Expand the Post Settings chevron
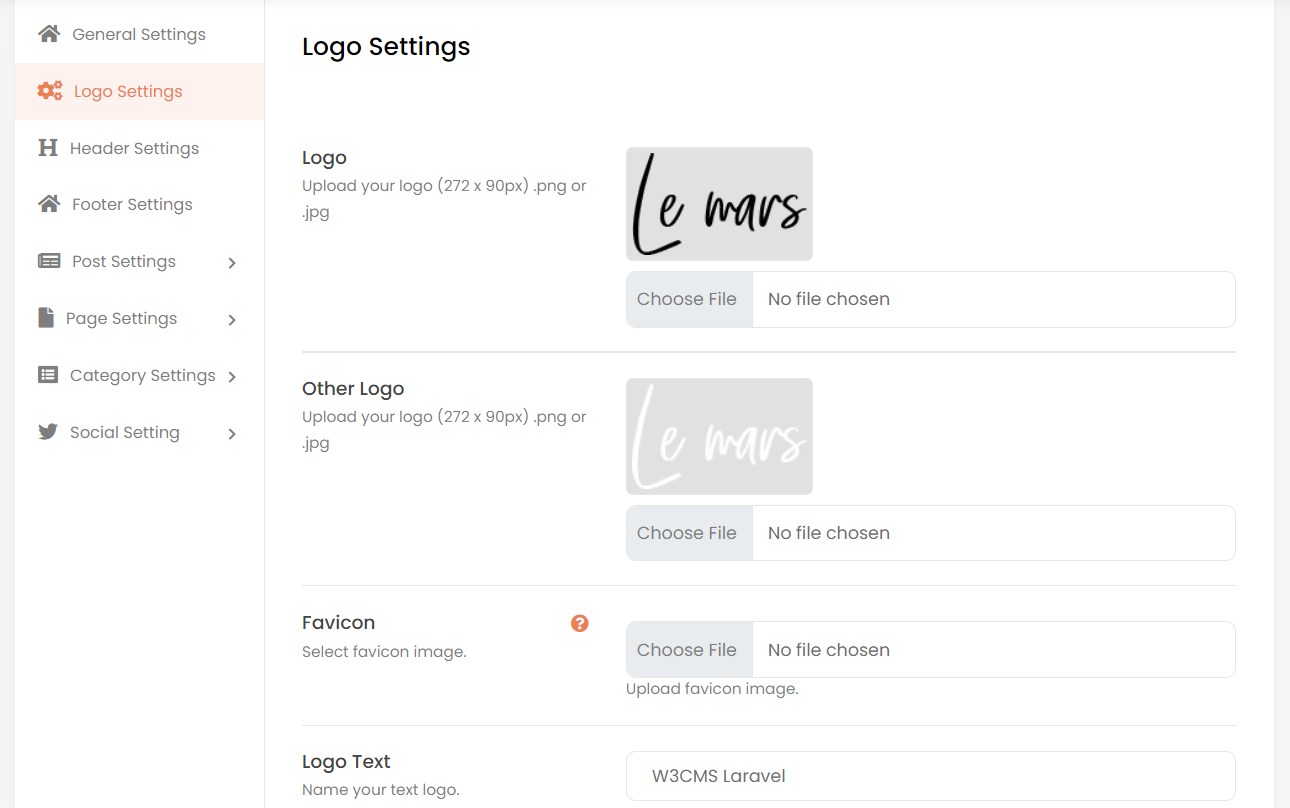1290x808 pixels. pos(232,263)
